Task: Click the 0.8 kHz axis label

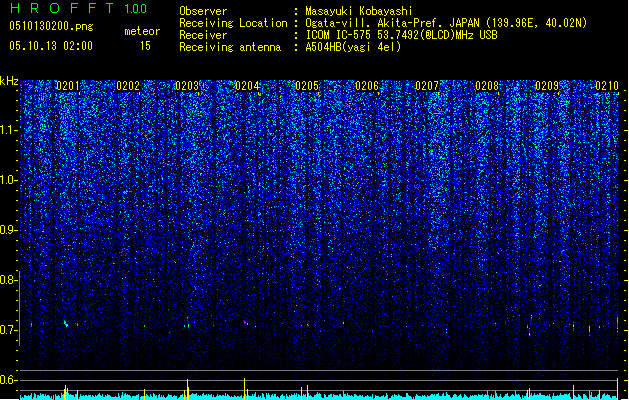Action: pos(7,280)
